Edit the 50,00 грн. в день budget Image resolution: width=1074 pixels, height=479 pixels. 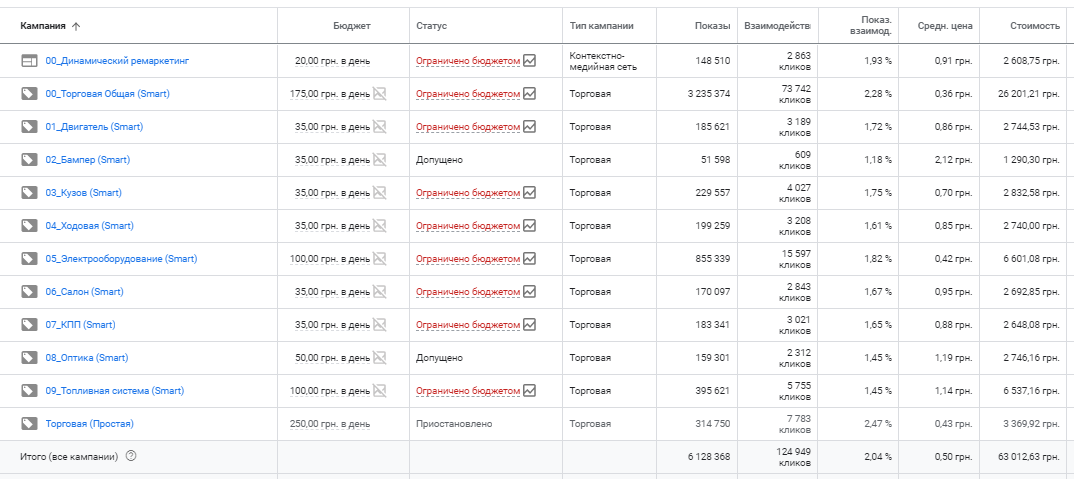tap(332, 358)
